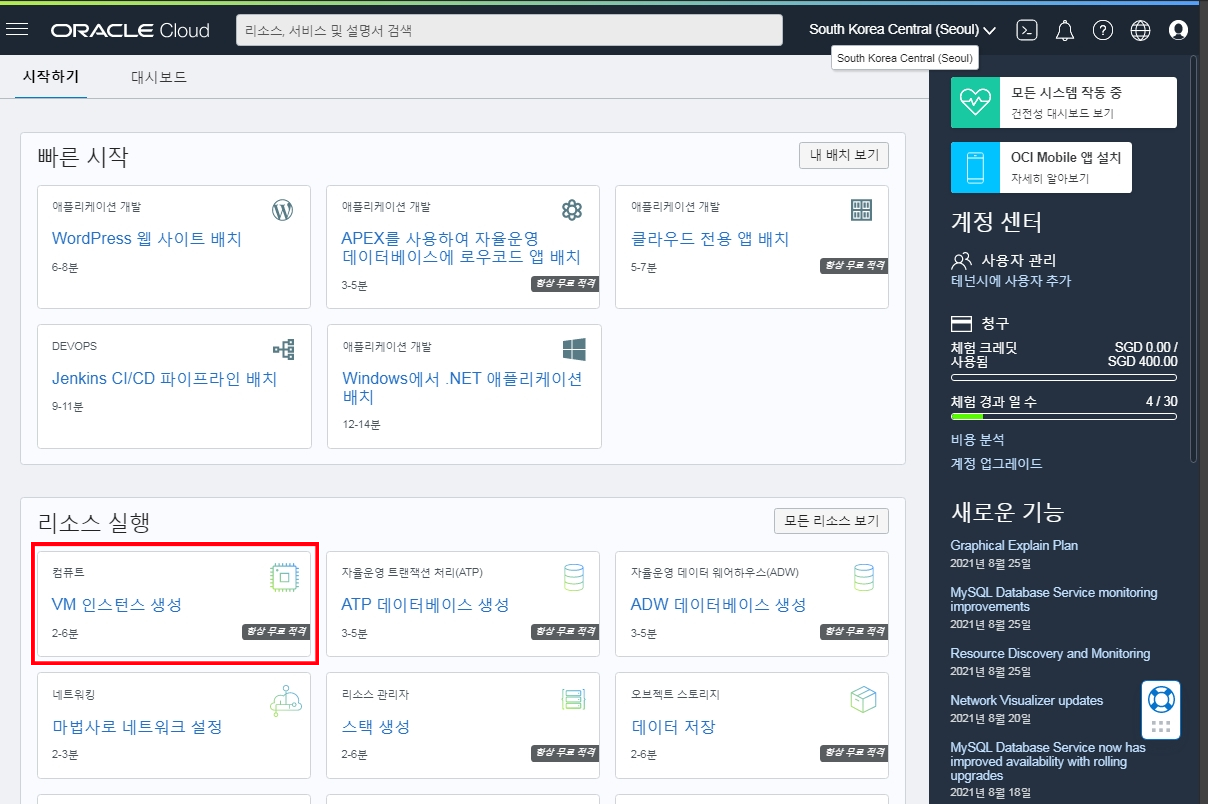Click the WordPress logo icon
The height and width of the screenshot is (804, 1208).
coord(283,210)
